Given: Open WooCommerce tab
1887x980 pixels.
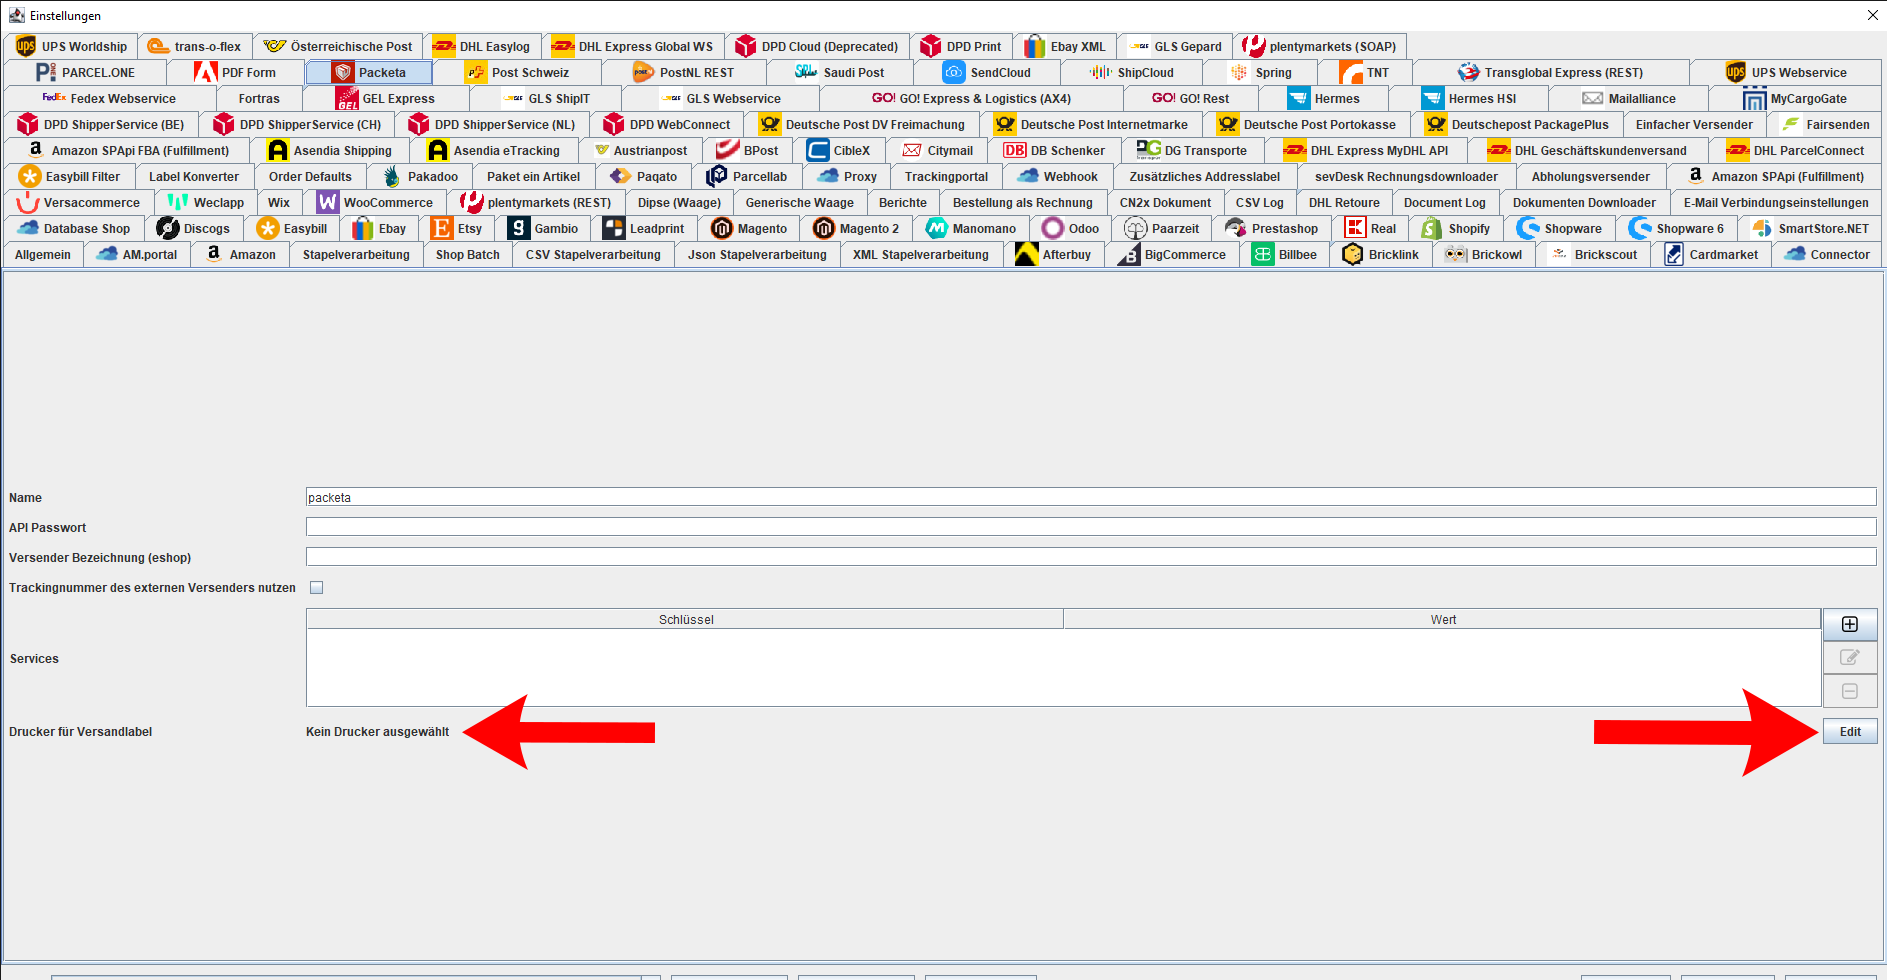Looking at the screenshot, I should pos(376,202).
